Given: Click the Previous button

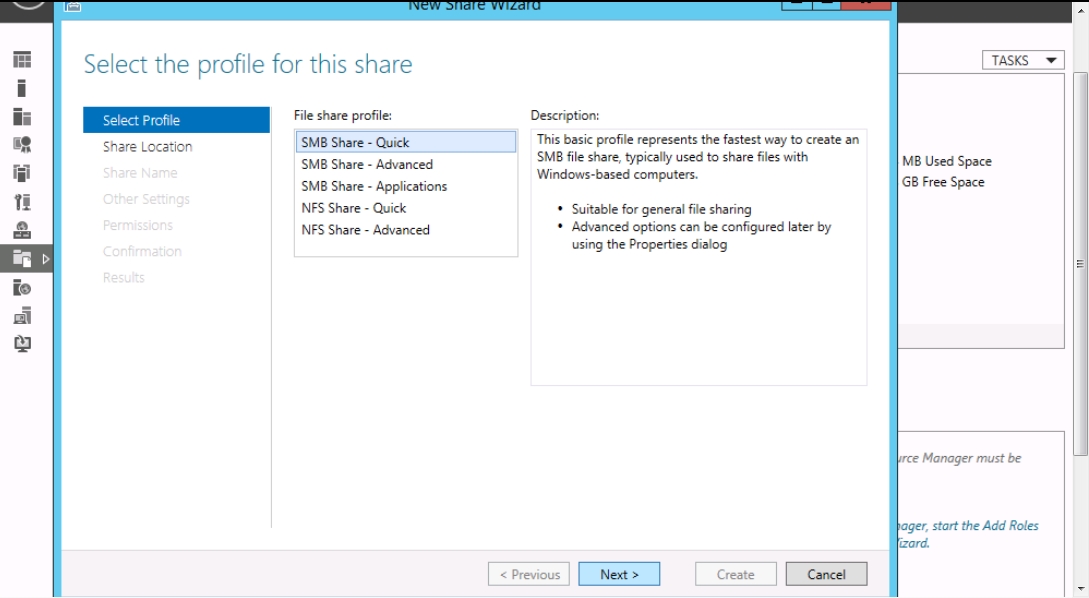Looking at the screenshot, I should 529,574.
